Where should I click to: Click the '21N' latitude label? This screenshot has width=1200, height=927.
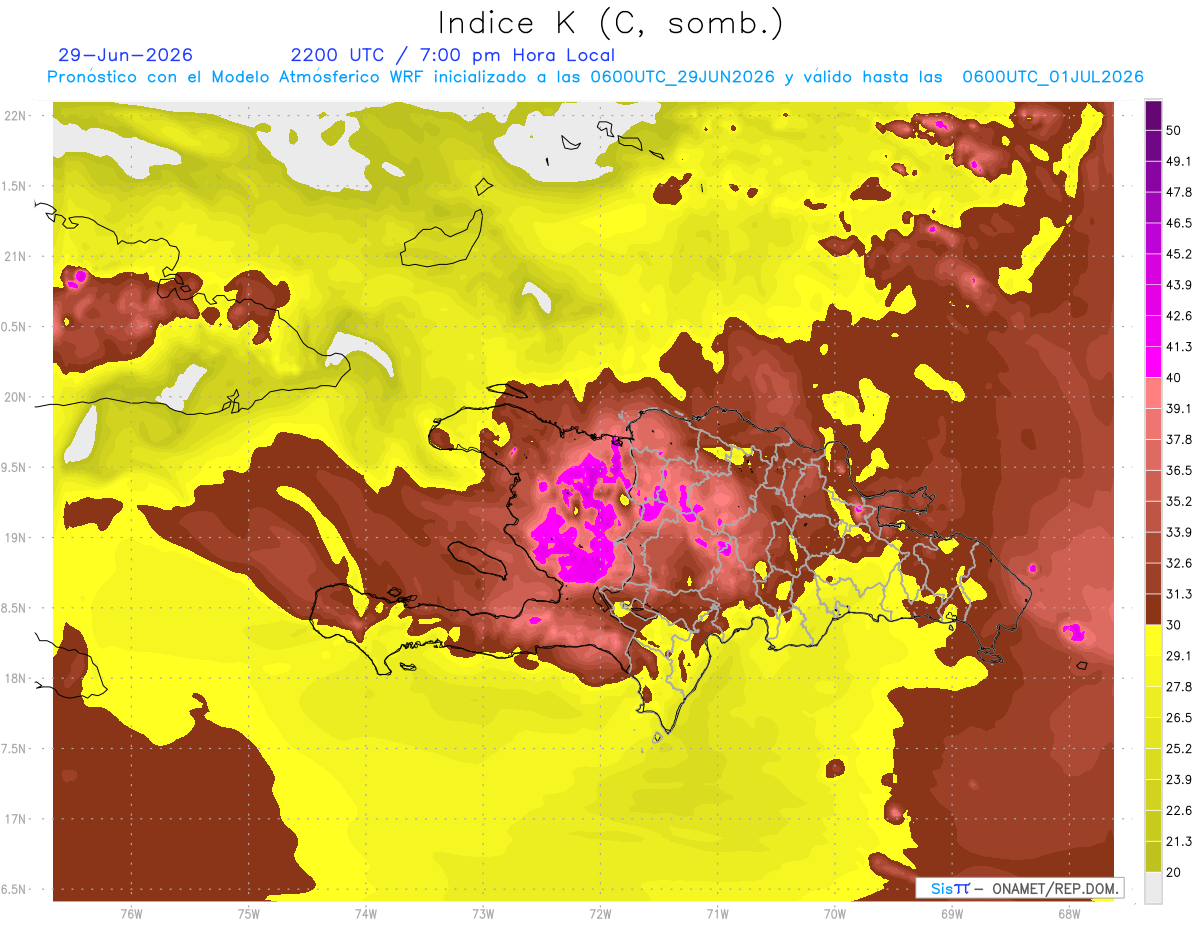click(x=16, y=256)
